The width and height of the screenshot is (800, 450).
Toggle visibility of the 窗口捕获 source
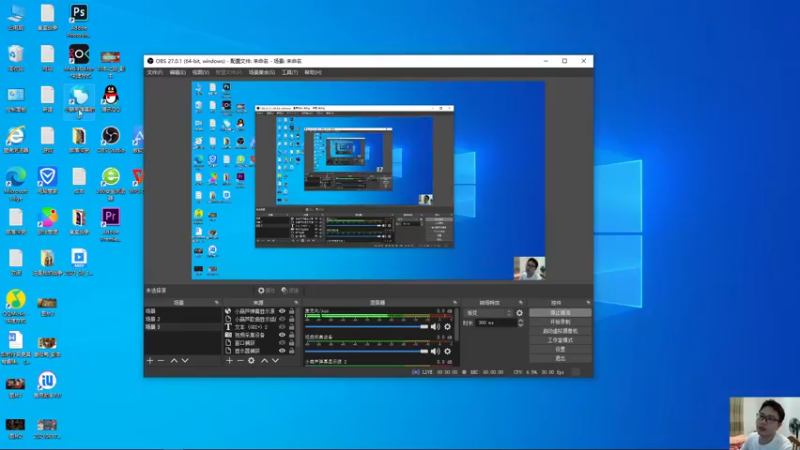tap(282, 343)
